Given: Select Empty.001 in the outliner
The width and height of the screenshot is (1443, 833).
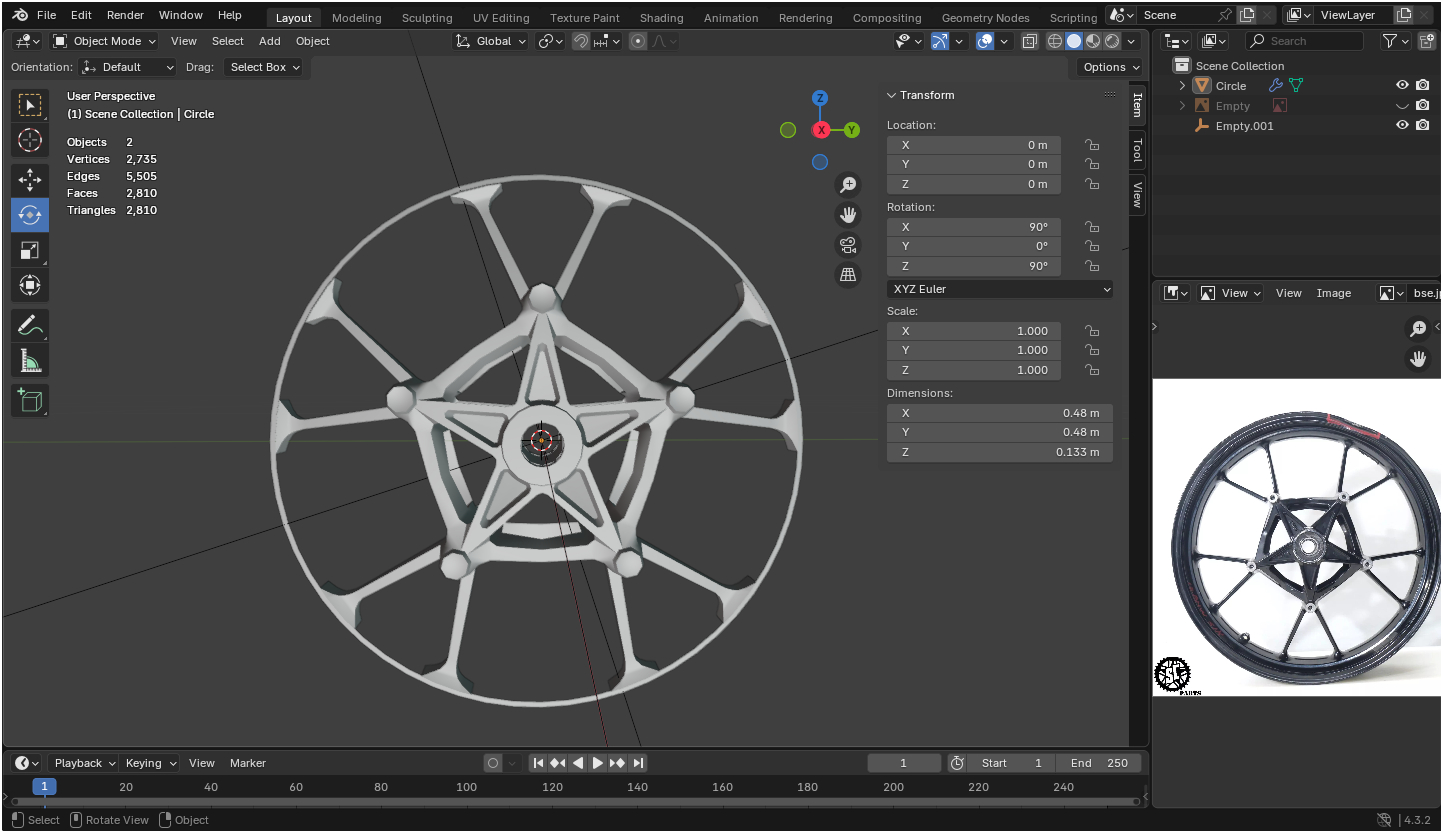Looking at the screenshot, I should (x=1244, y=126).
